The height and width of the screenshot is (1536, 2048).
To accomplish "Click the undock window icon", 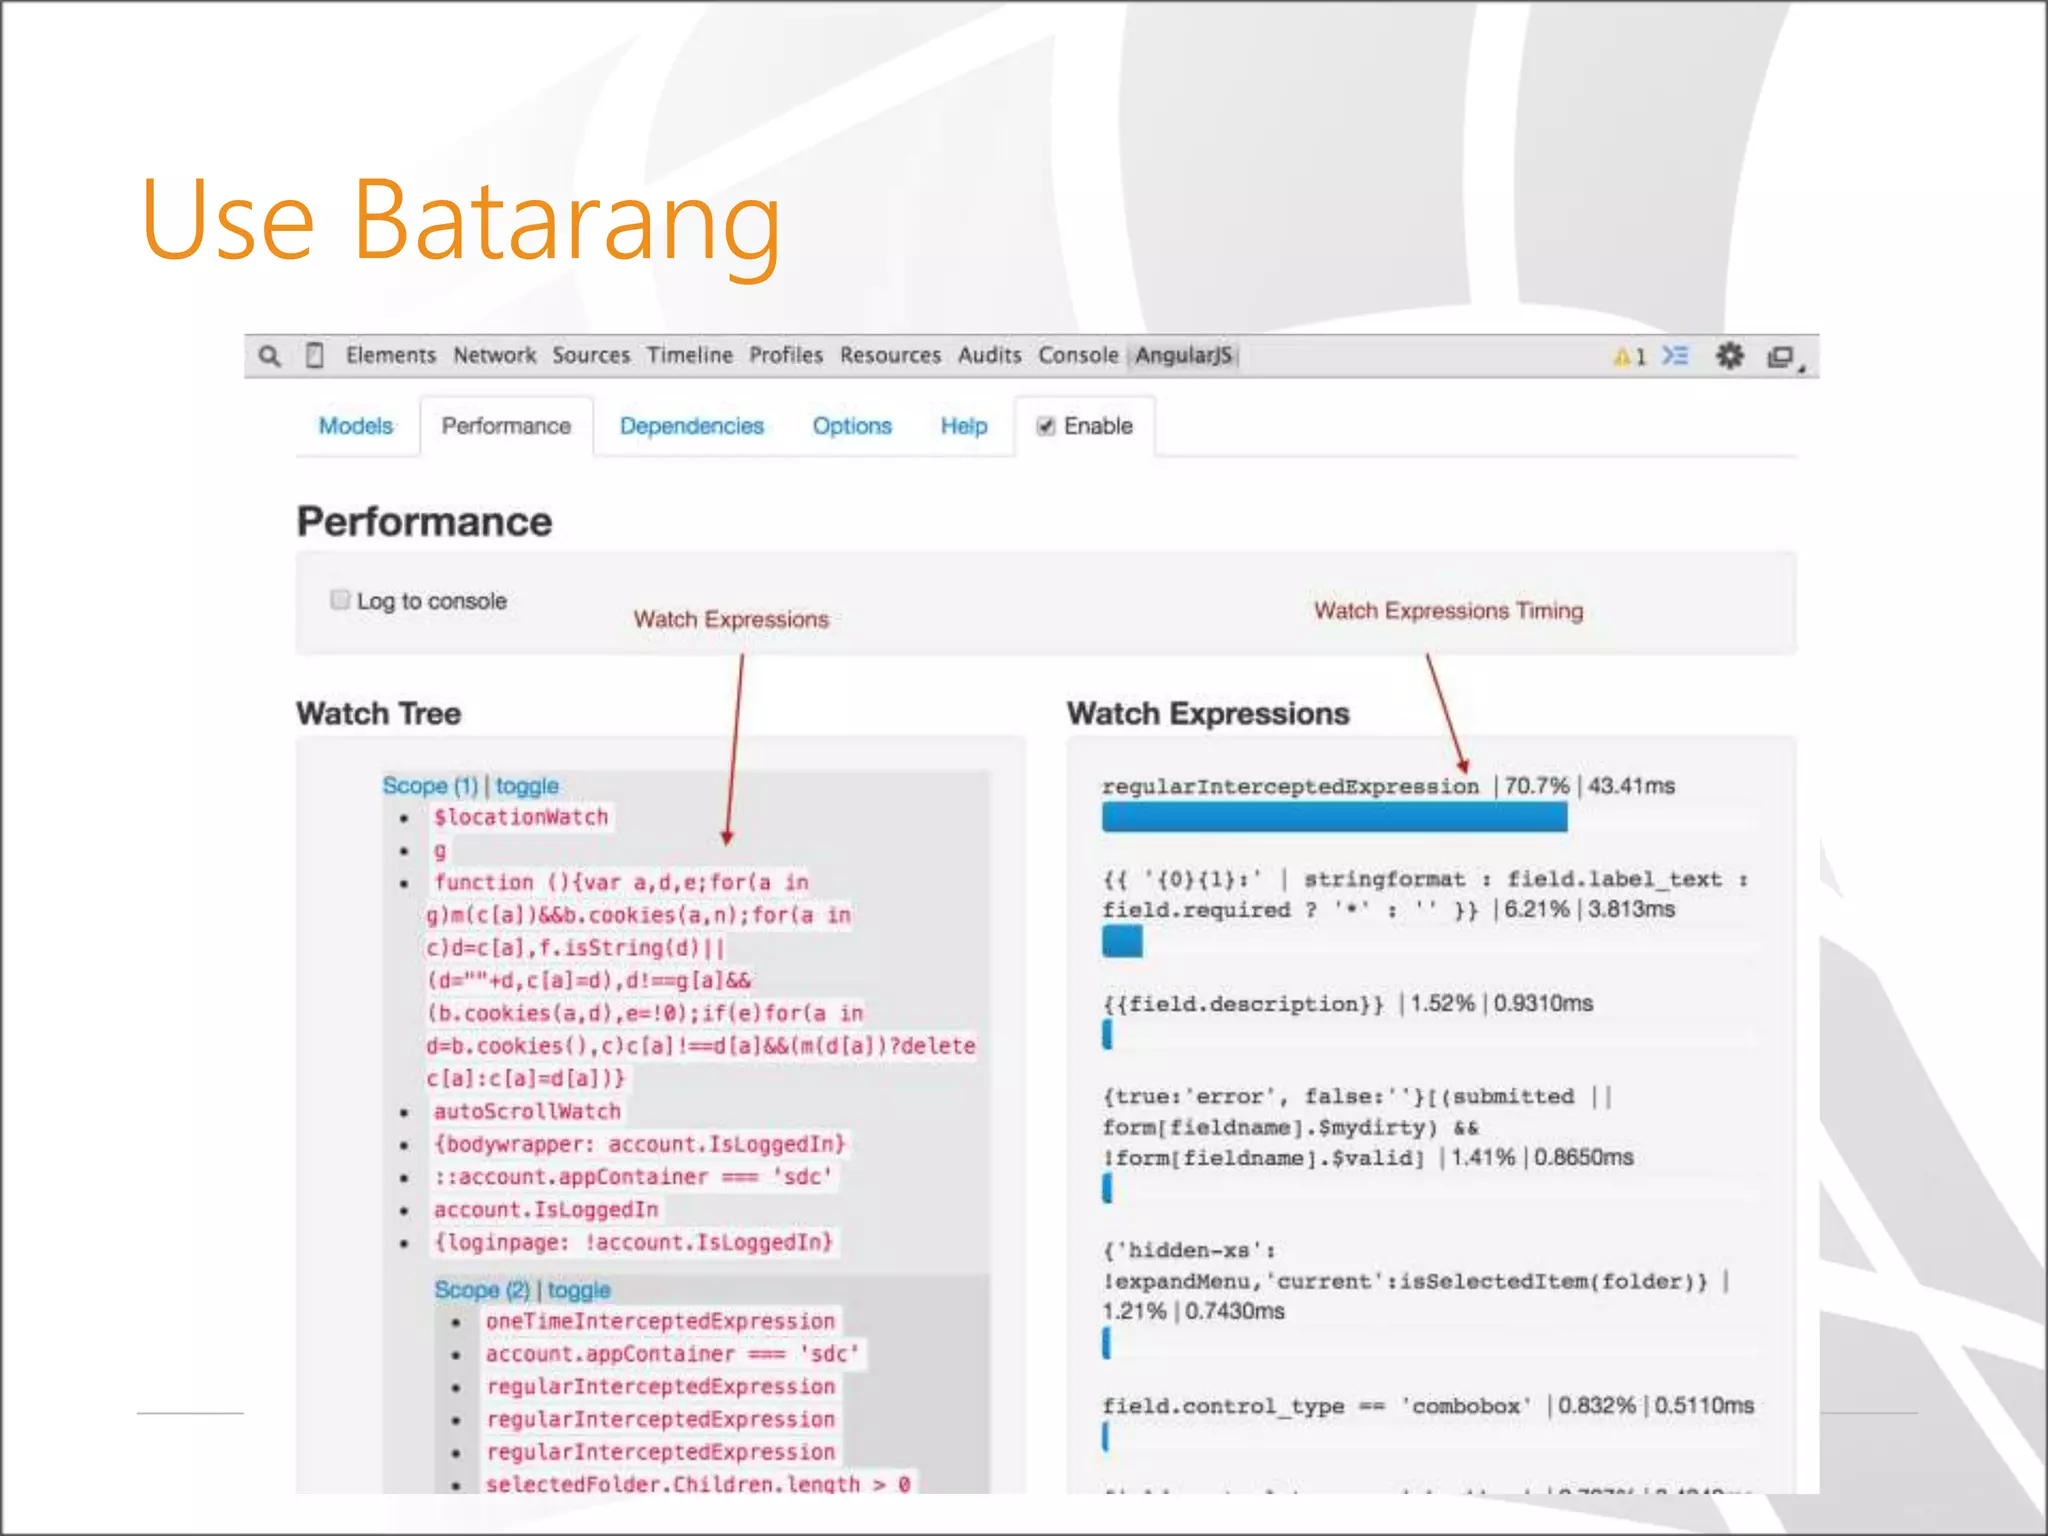I will (x=1781, y=357).
